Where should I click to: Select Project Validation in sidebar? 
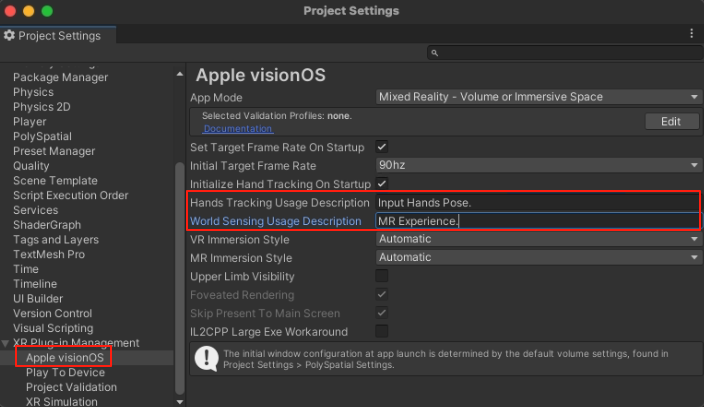pyautogui.click(x=71, y=387)
